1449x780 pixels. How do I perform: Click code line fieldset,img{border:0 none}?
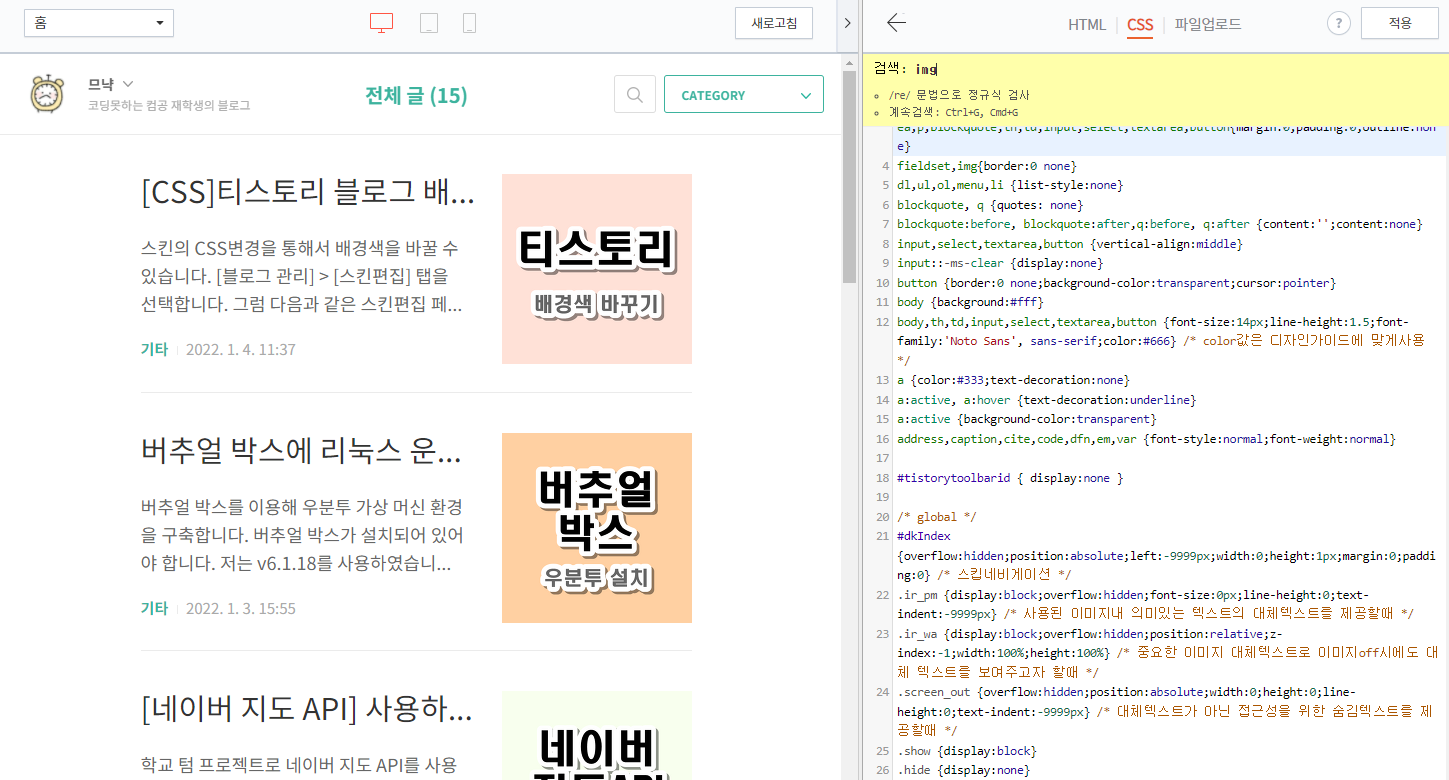pyautogui.click(x=987, y=166)
